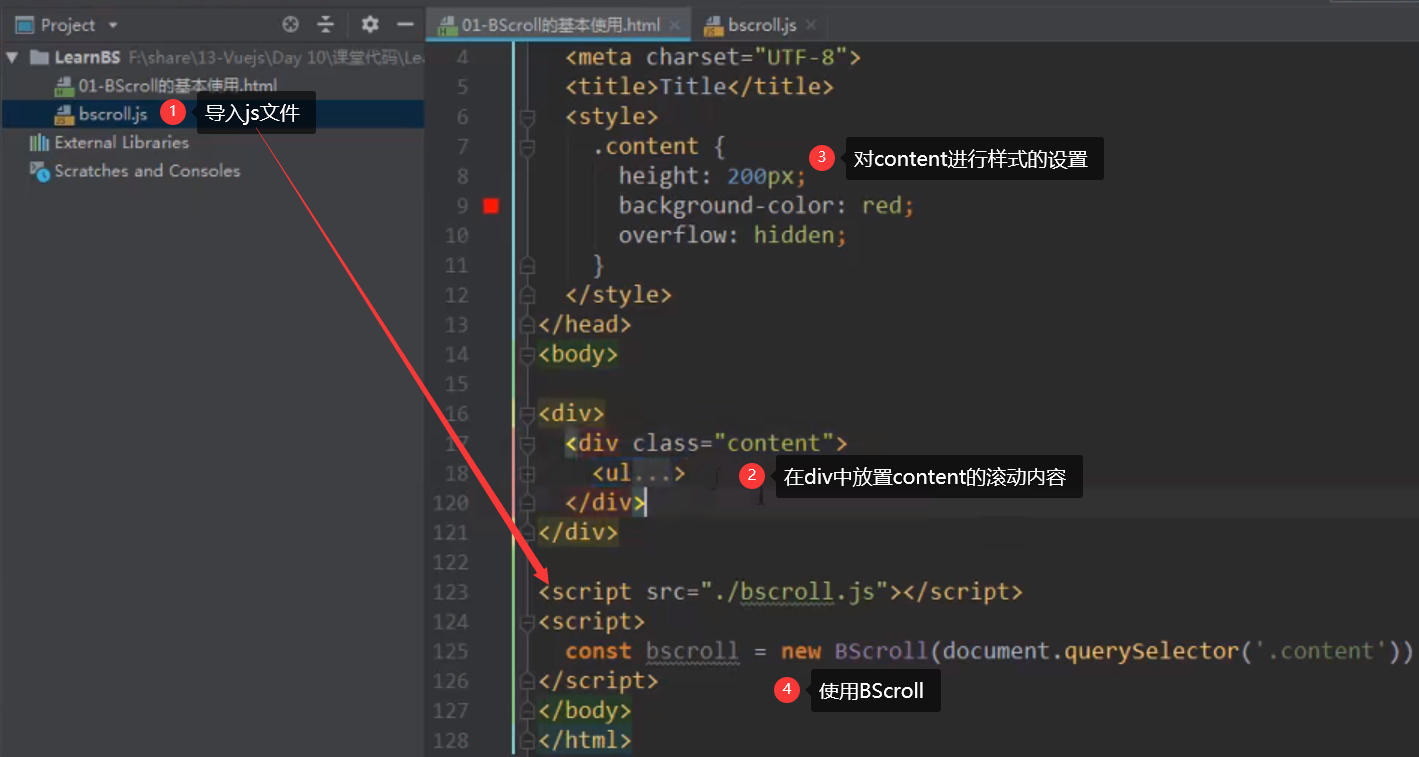Select the LearnBS project folder
The width and height of the screenshot is (1419, 757).
pyautogui.click(x=87, y=57)
